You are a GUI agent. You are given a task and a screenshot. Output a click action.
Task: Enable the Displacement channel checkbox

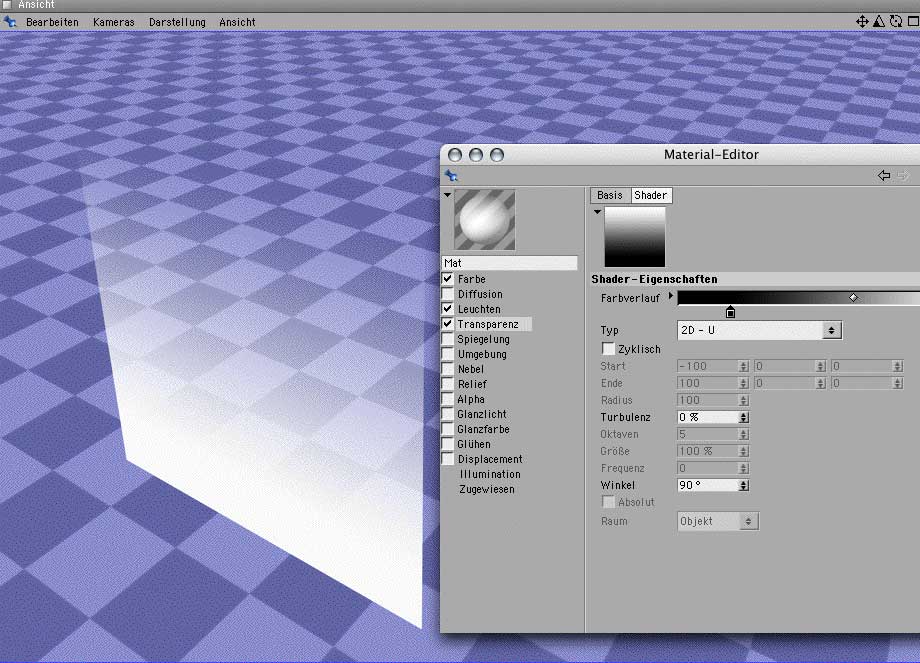click(448, 459)
